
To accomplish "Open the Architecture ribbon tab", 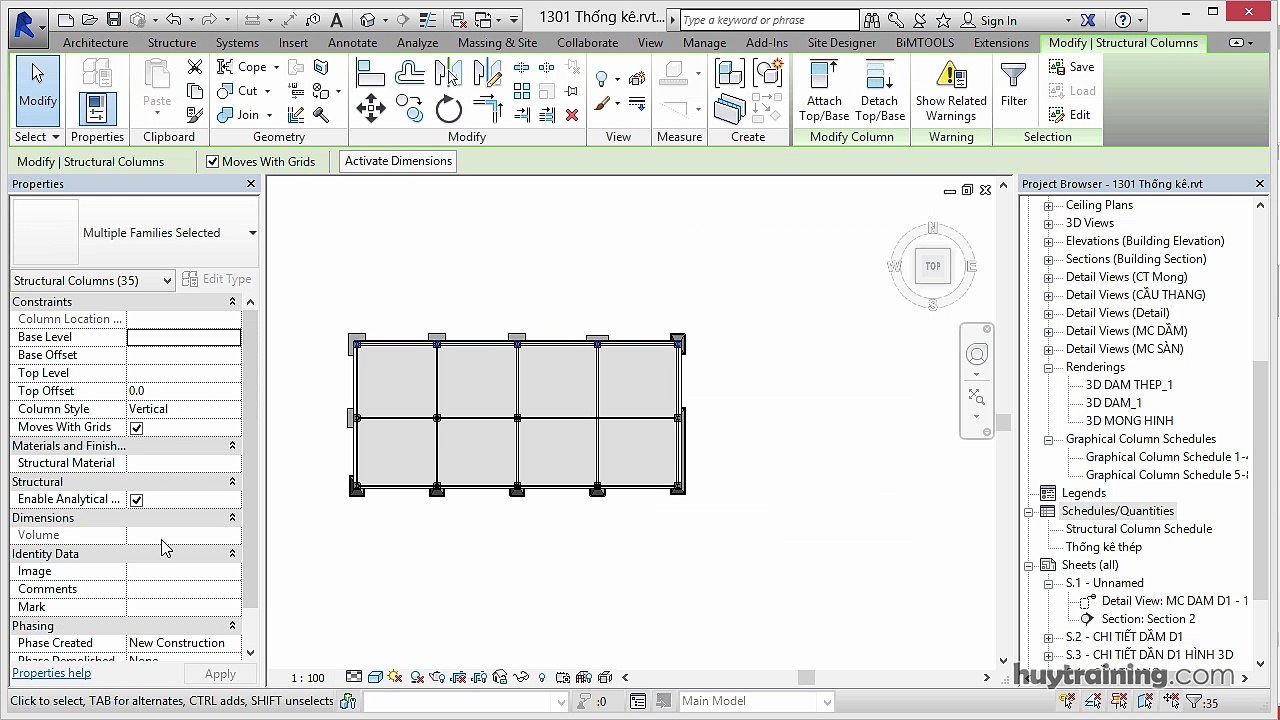I will coord(95,43).
